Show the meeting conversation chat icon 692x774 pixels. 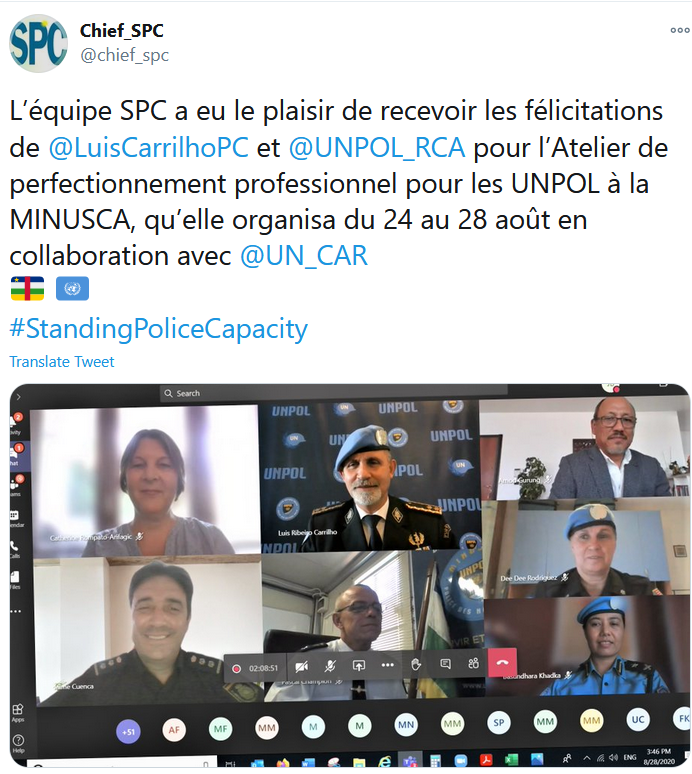click(x=445, y=664)
